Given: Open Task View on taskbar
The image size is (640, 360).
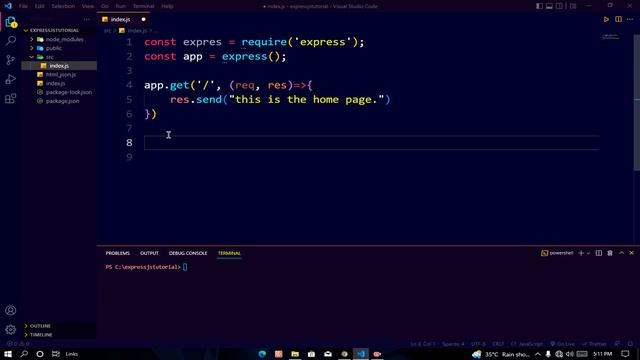Looking at the screenshot, I should (56, 354).
